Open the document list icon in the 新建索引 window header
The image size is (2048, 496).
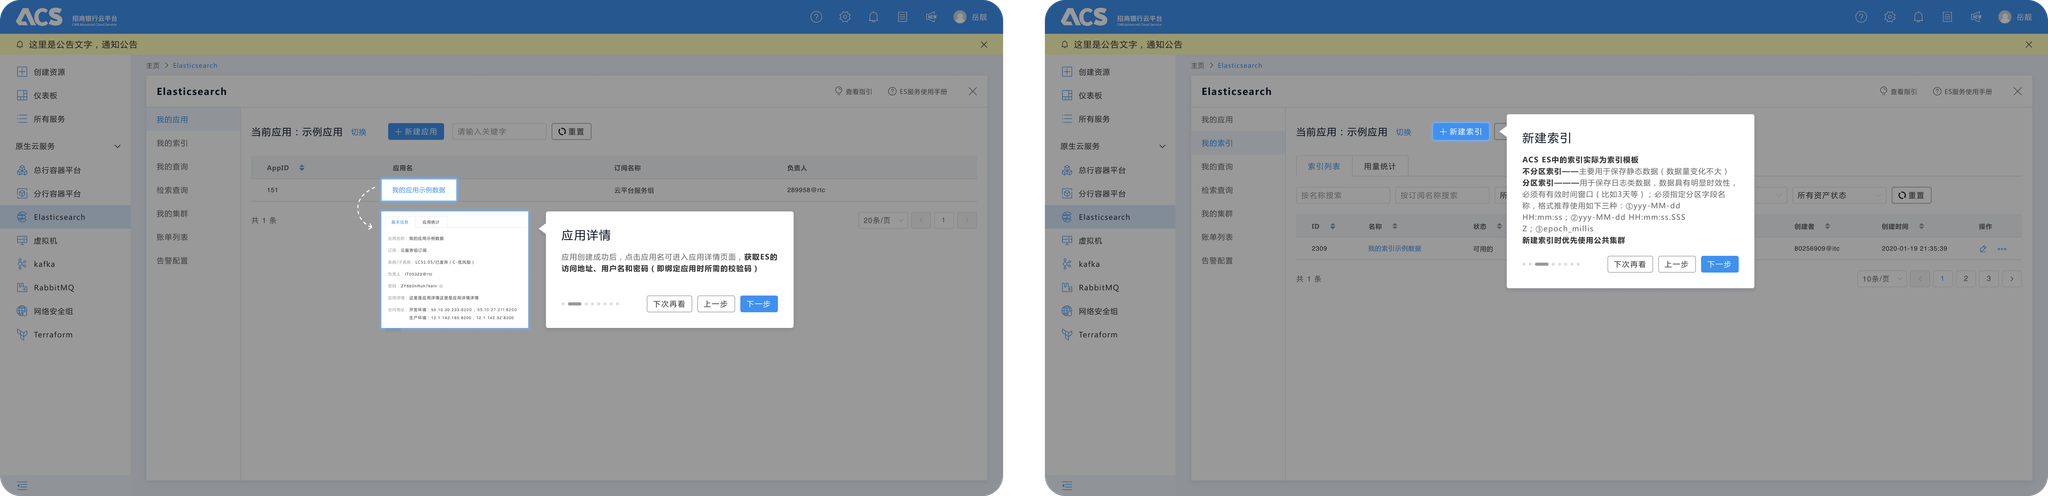point(1947,17)
